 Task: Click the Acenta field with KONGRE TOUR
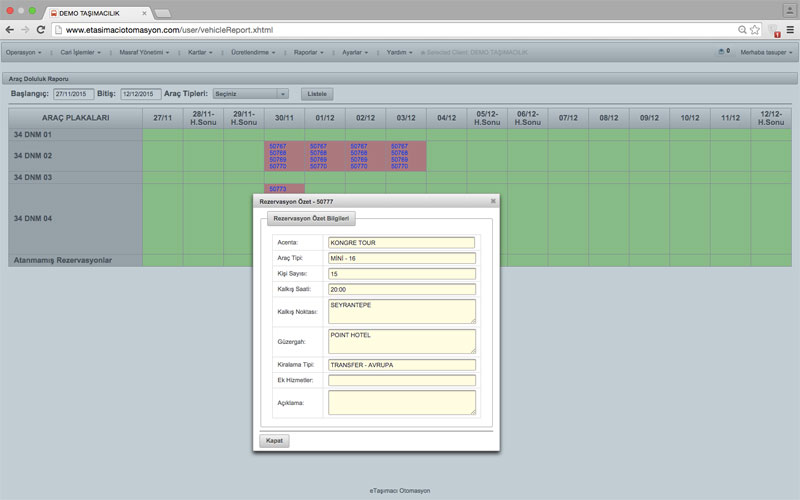click(x=402, y=242)
